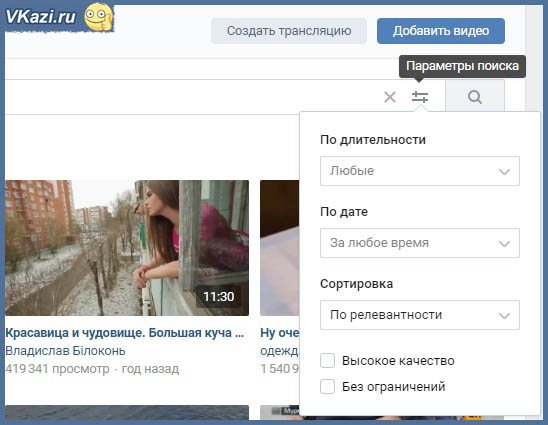Click "Добавить видео" button
Image resolution: width=548 pixels, height=425 pixels.
pyautogui.click(x=441, y=31)
